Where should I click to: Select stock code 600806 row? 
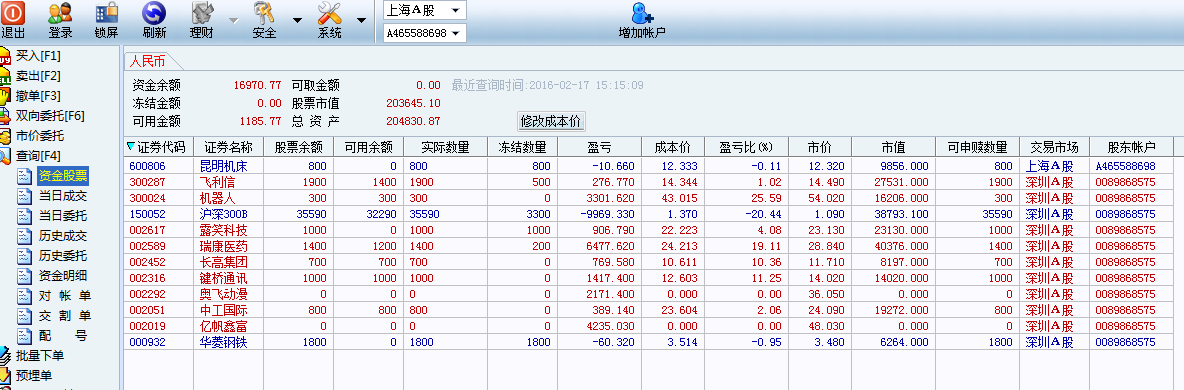click(x=649, y=166)
